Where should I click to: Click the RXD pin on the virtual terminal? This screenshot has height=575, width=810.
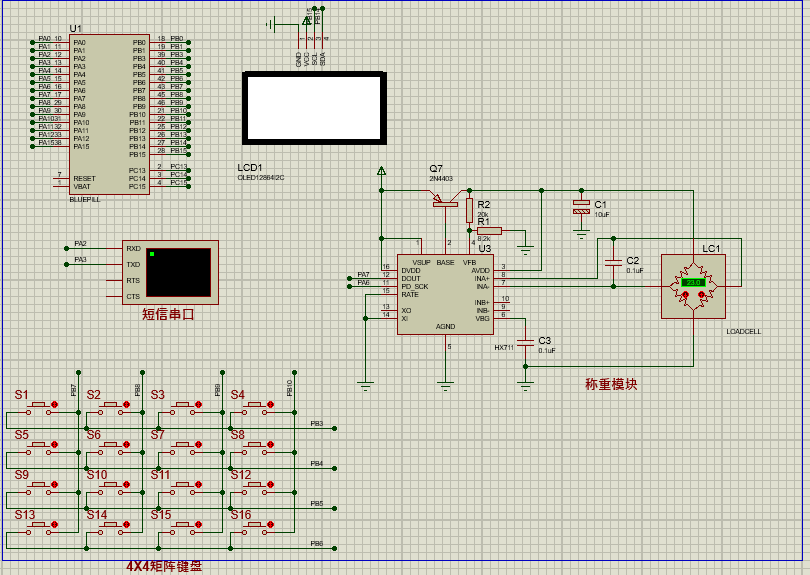(133, 248)
